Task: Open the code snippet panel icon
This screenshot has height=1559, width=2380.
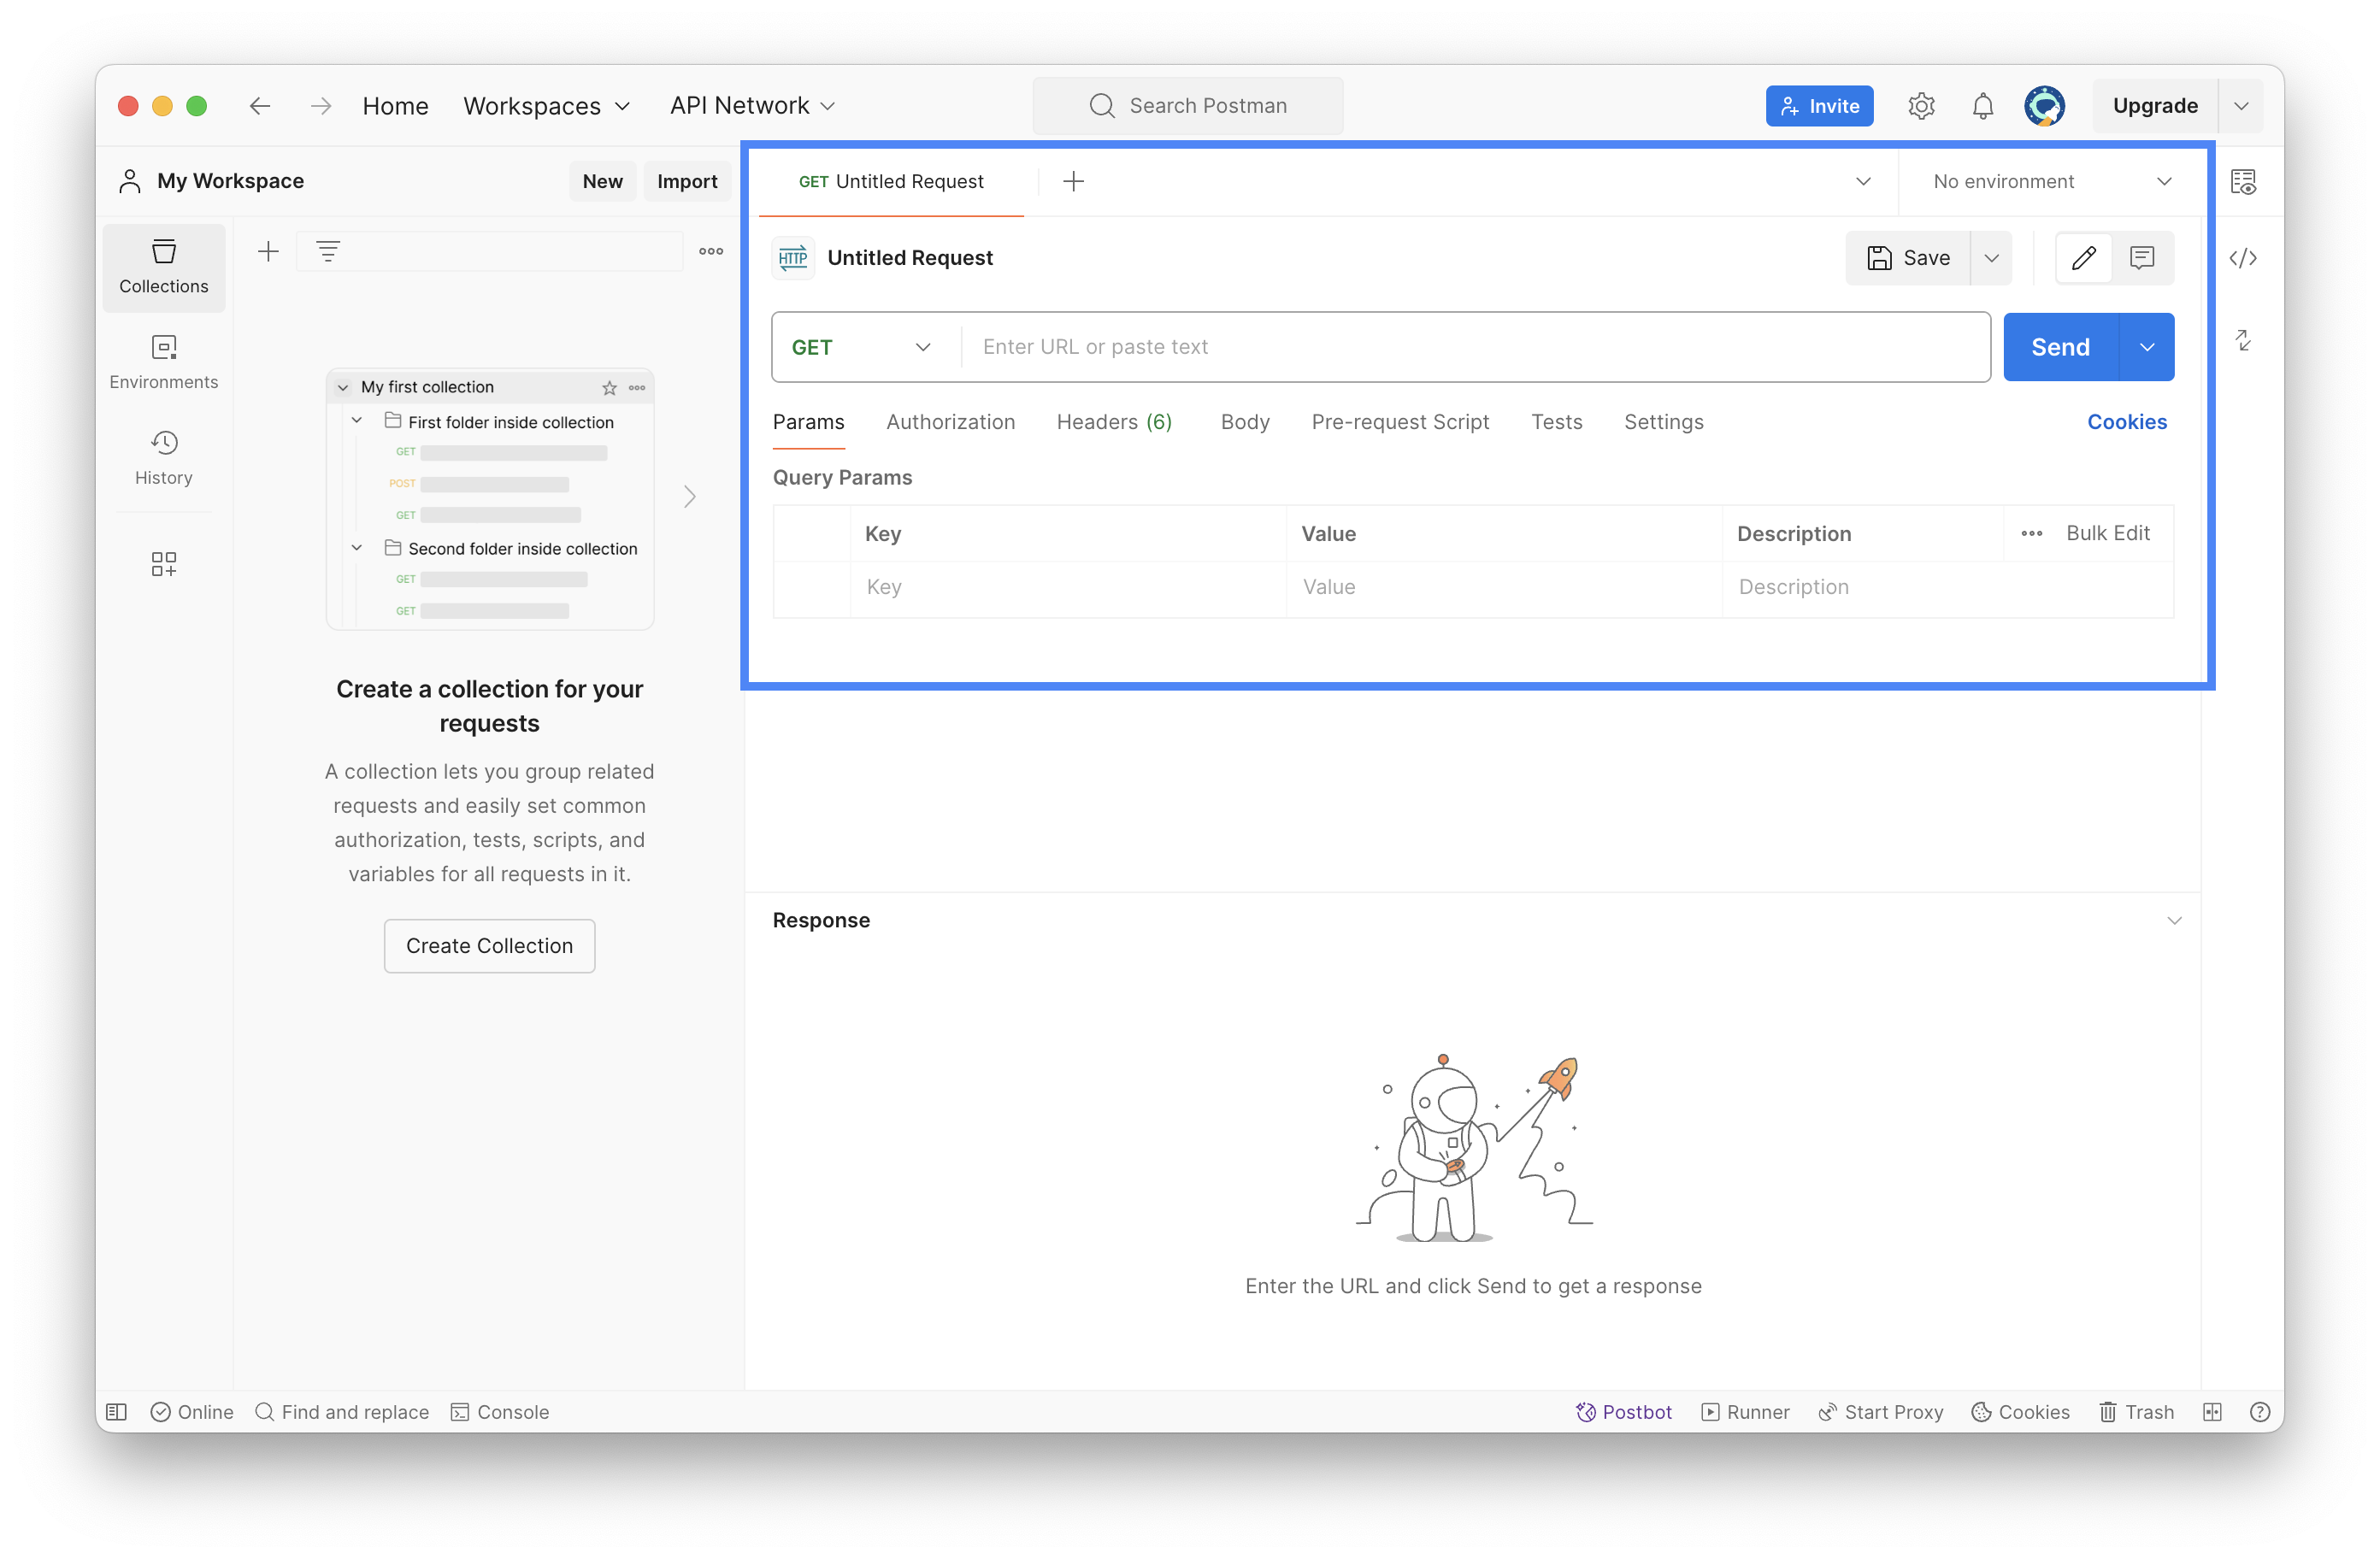Action: tap(2243, 258)
